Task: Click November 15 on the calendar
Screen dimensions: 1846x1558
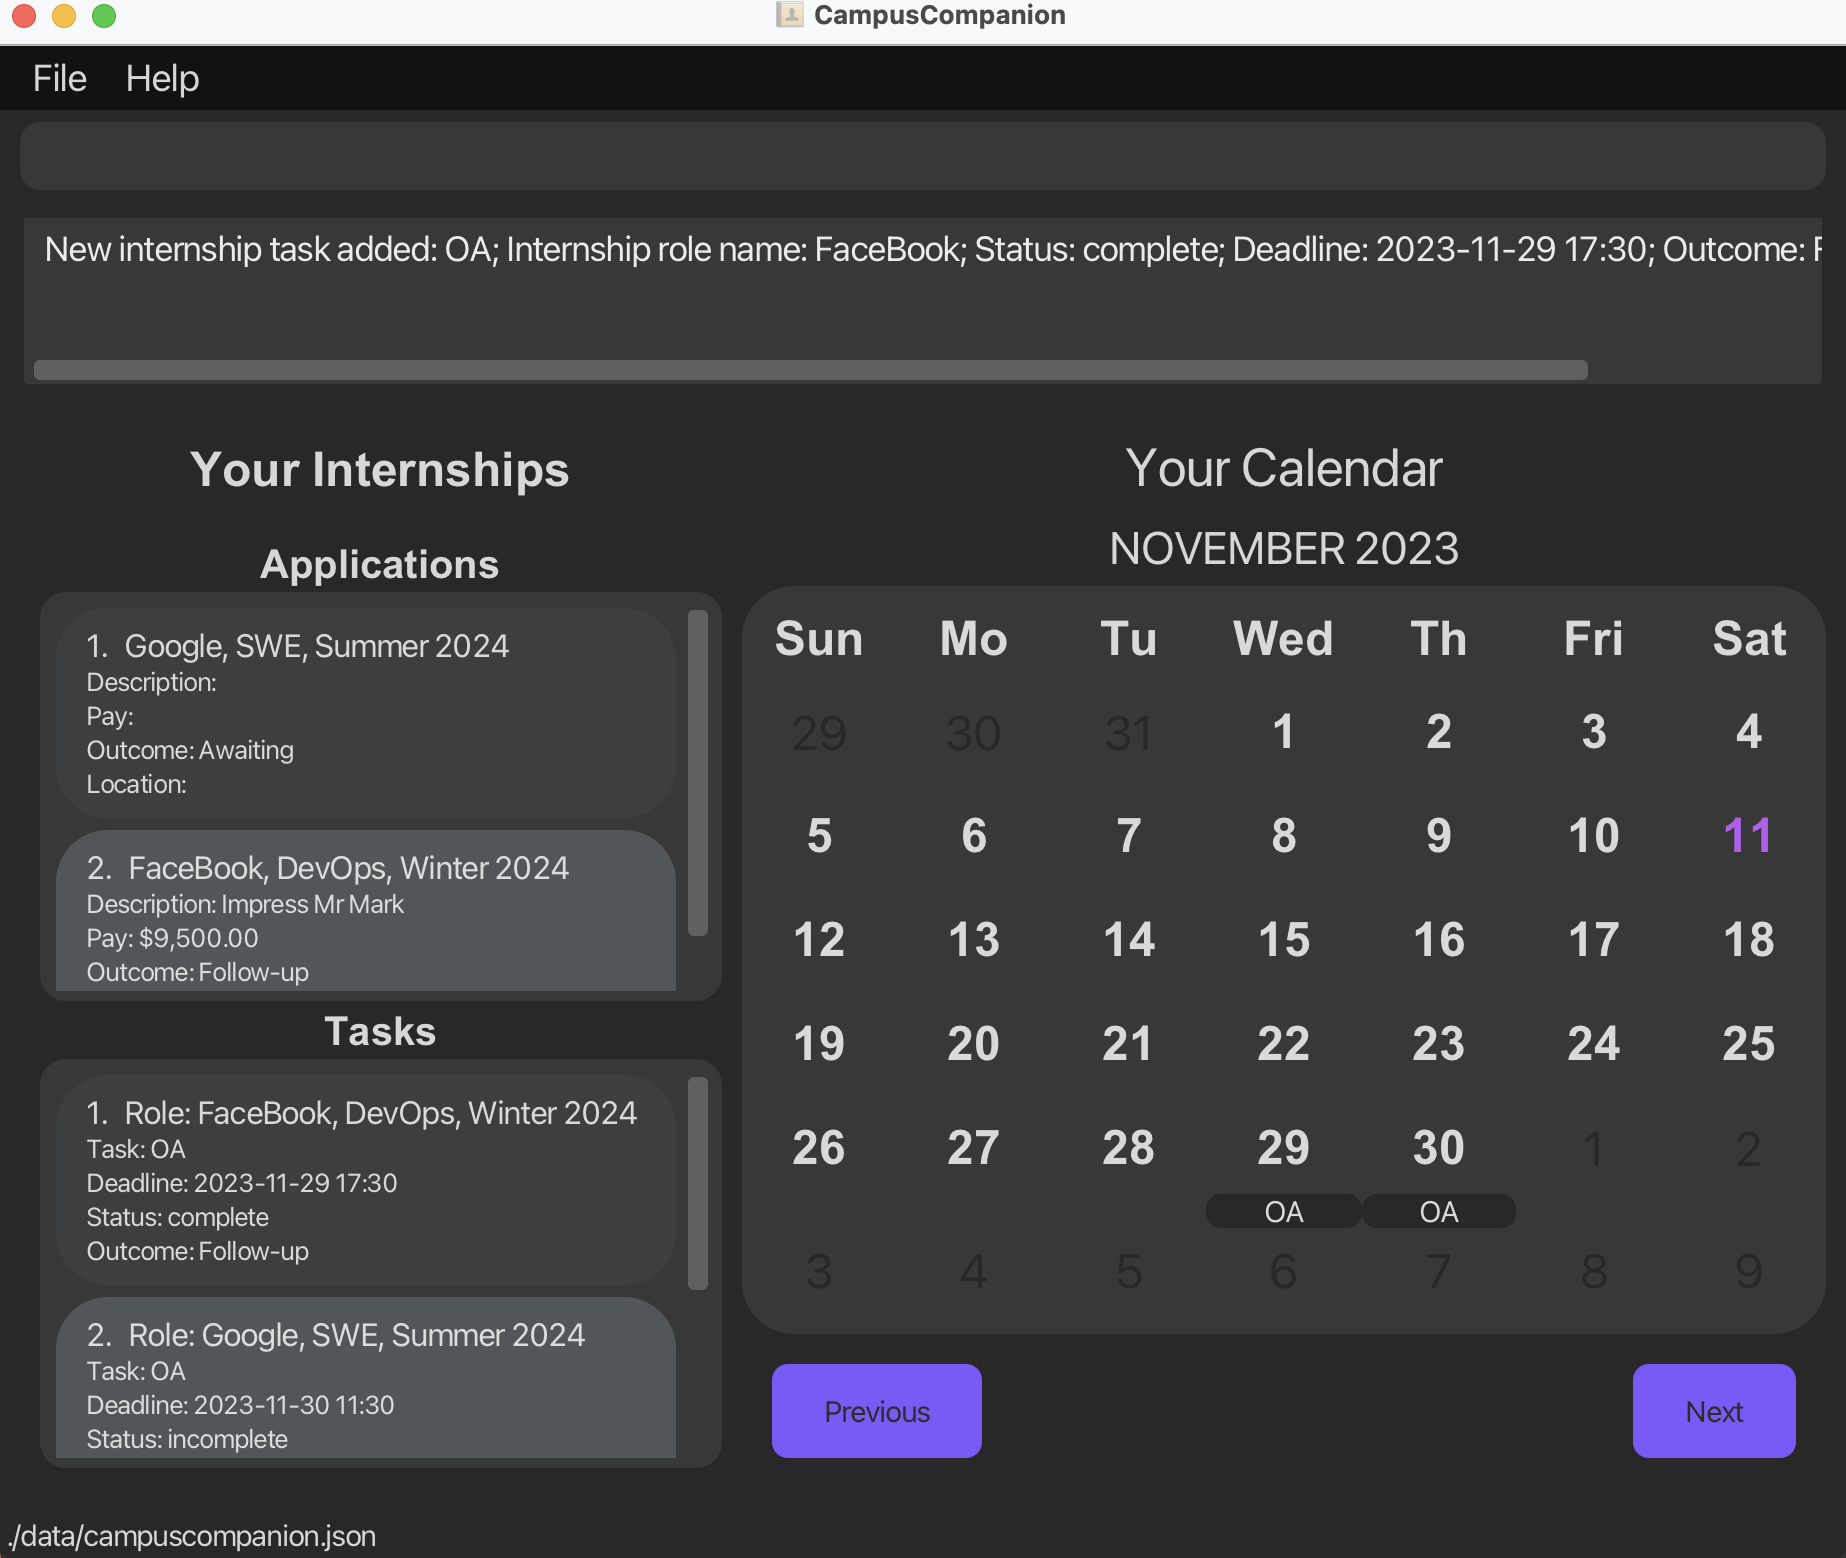Action: (x=1283, y=939)
